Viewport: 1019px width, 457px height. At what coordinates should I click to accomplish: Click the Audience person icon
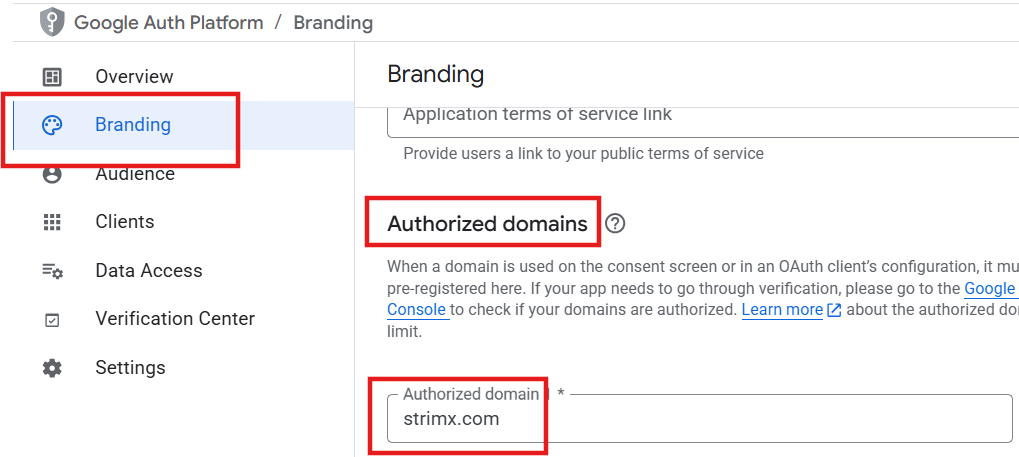pyautogui.click(x=52, y=174)
